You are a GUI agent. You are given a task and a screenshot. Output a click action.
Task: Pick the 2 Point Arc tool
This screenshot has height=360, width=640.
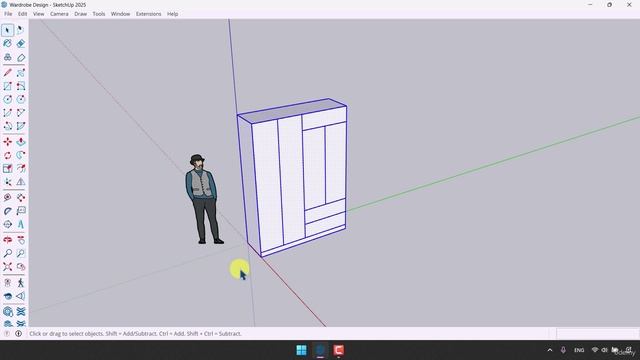coord(20,113)
